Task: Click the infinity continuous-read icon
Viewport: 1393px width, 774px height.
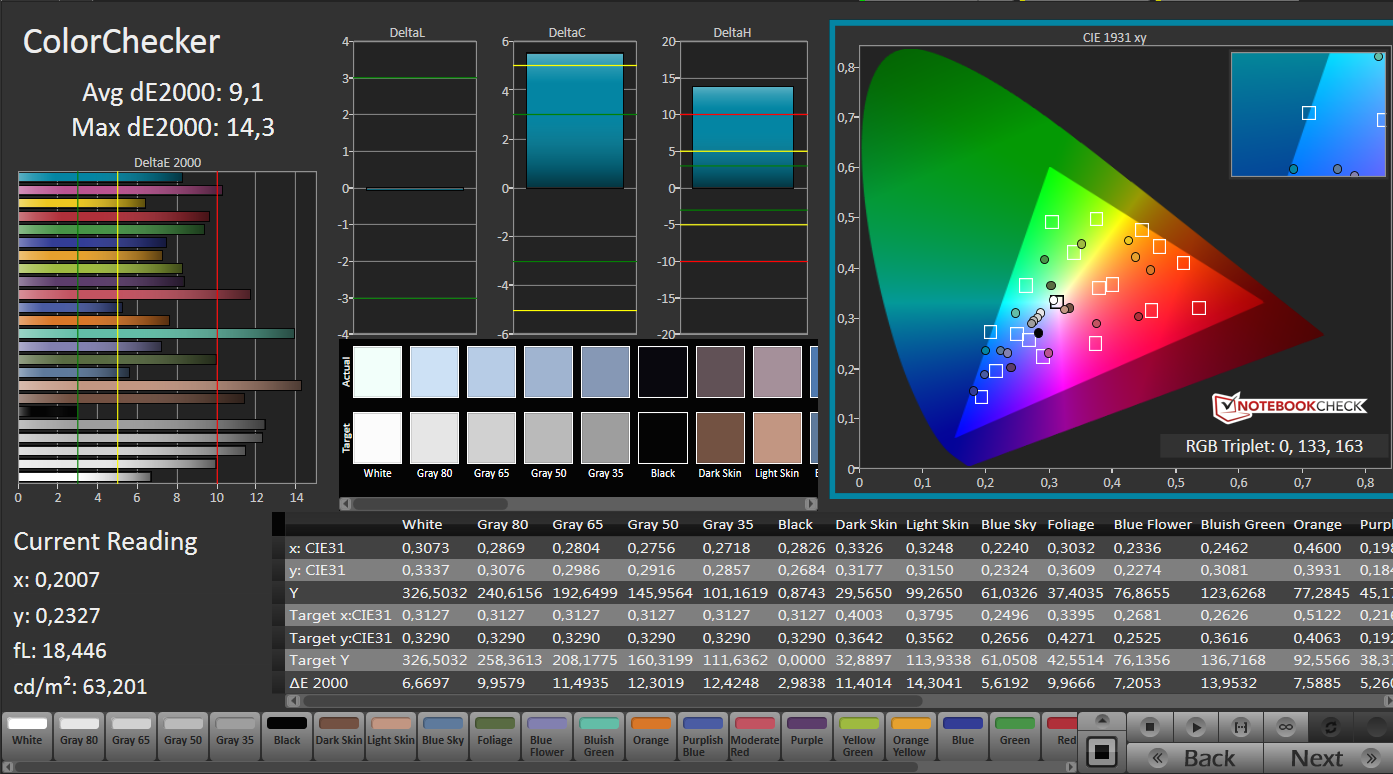Action: click(1287, 727)
